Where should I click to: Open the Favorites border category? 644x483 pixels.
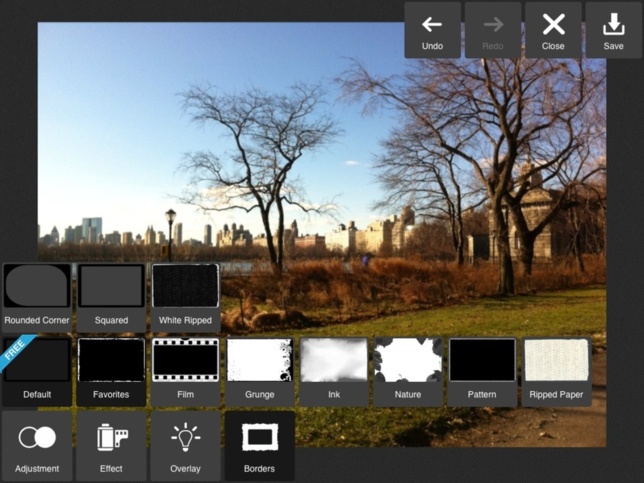tap(111, 372)
